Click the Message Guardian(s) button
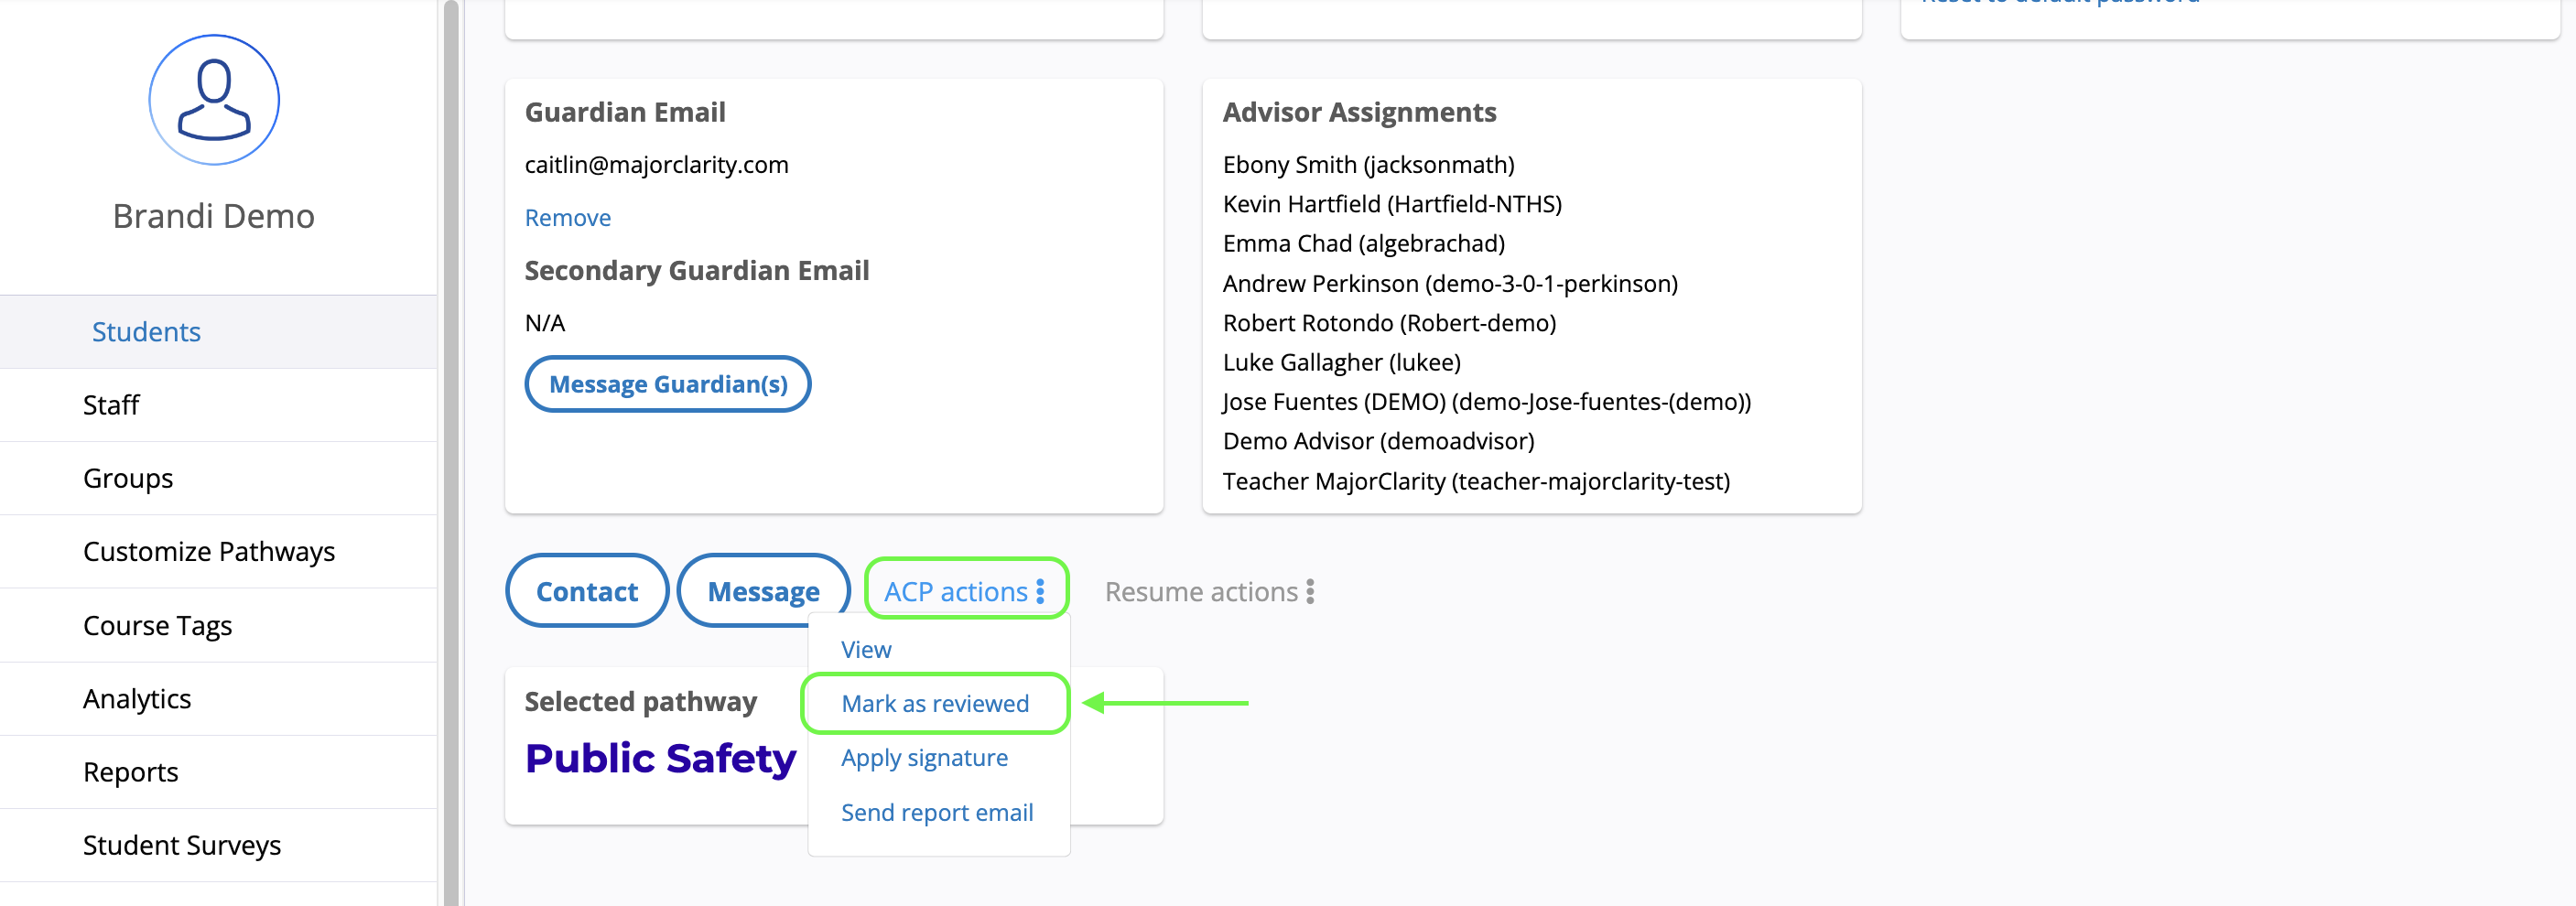 (x=668, y=384)
